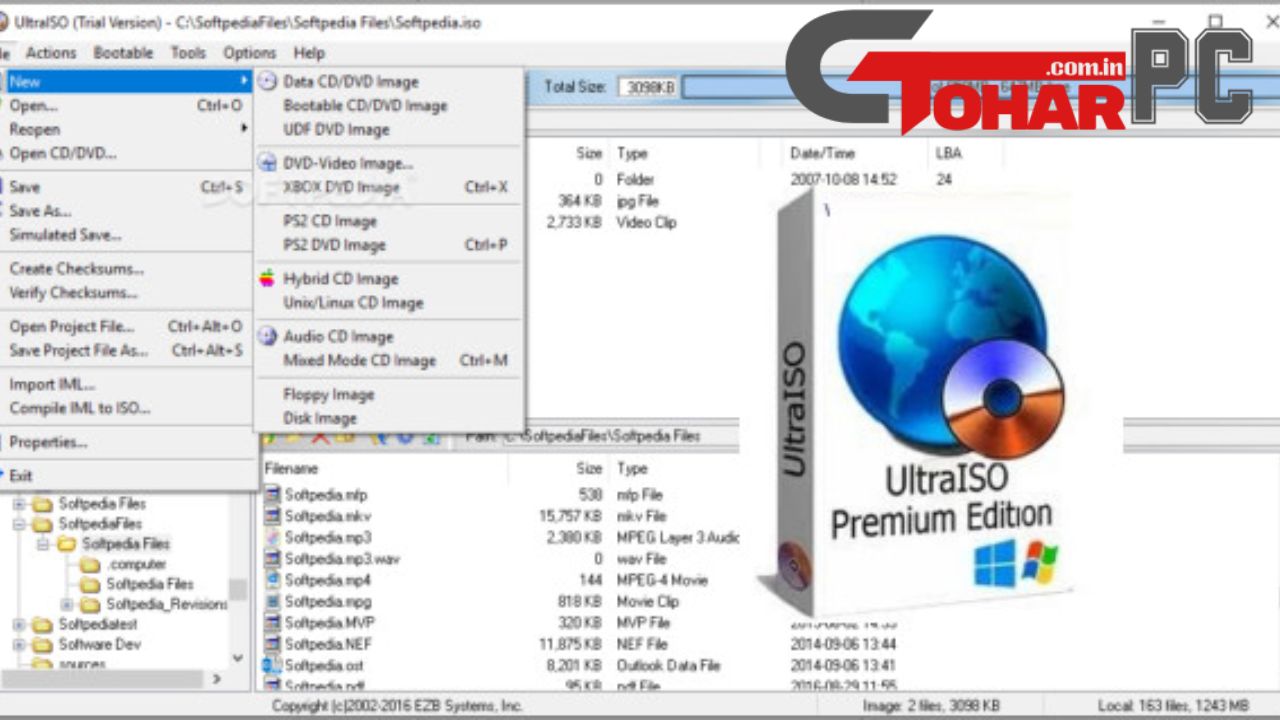Collapse the SoftpediaFiles tree node

(x=19, y=524)
